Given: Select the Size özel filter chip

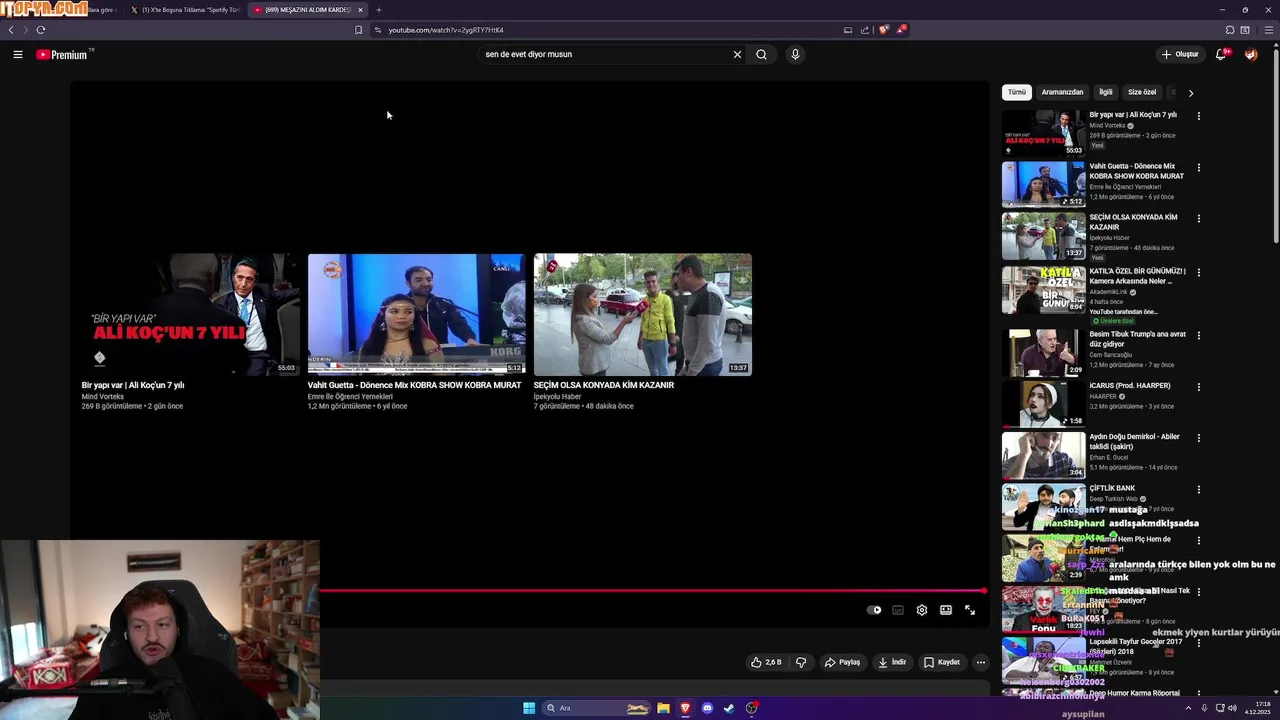Looking at the screenshot, I should coord(1142,92).
